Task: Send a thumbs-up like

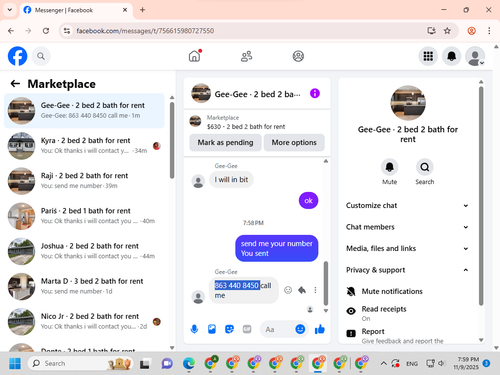Action: (320, 329)
